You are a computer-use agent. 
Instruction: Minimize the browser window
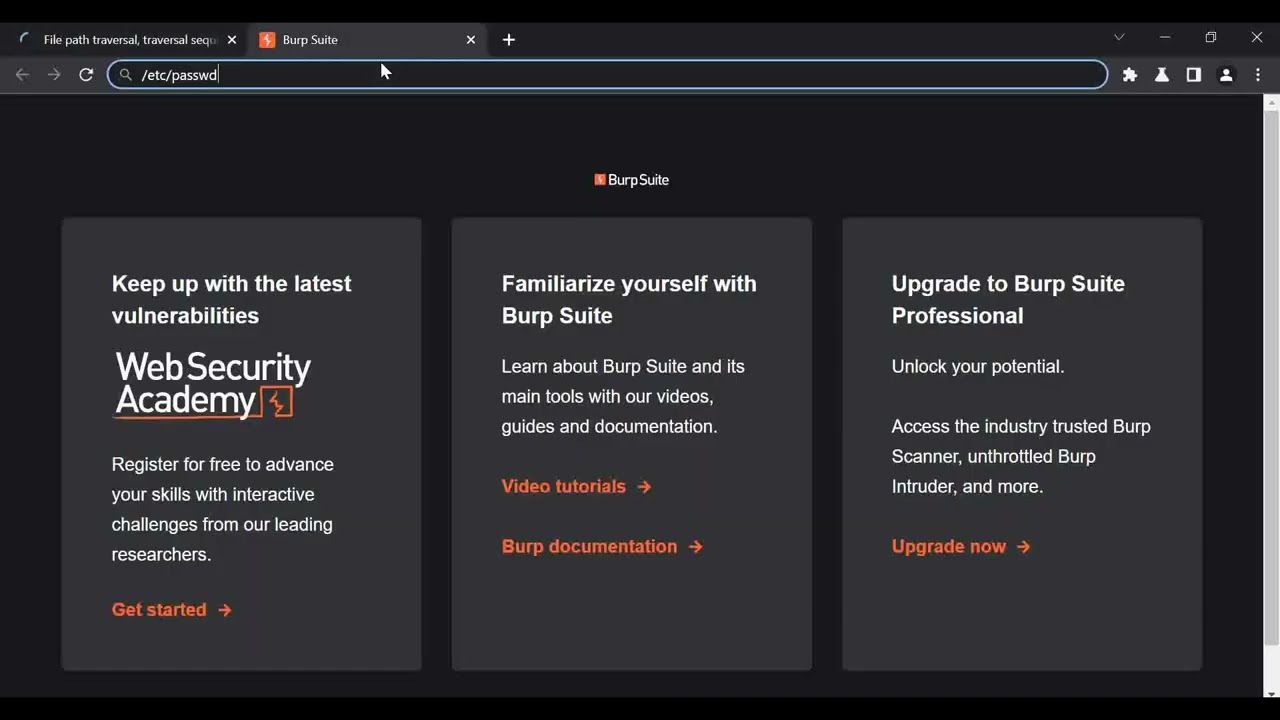1165,37
